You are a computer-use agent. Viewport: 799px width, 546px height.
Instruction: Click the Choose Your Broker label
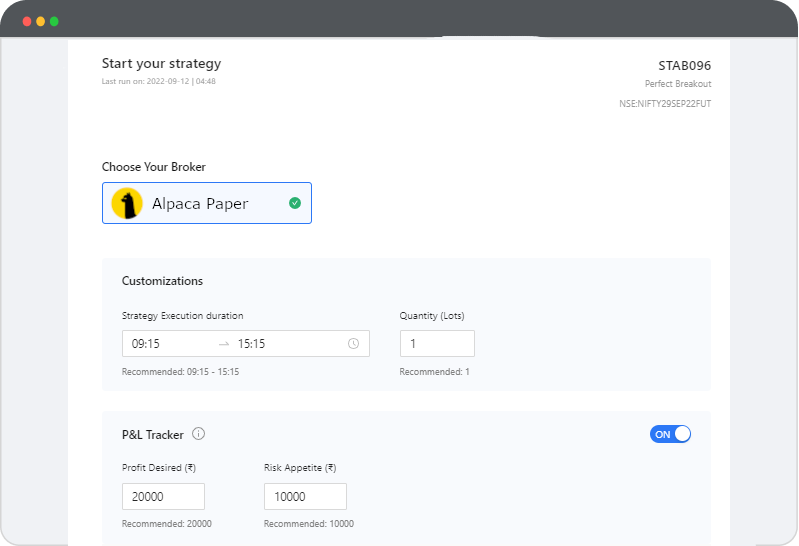coord(154,167)
